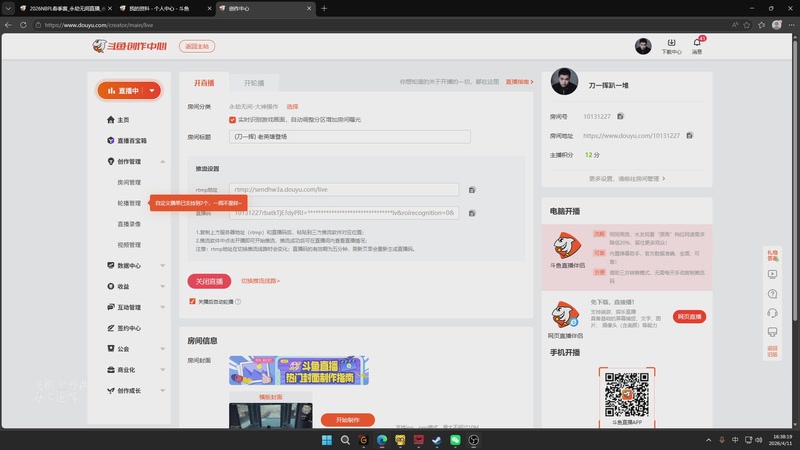Click the video tutorial floating icon
Image resolution: width=800 pixels, height=450 pixels.
pos(772,274)
